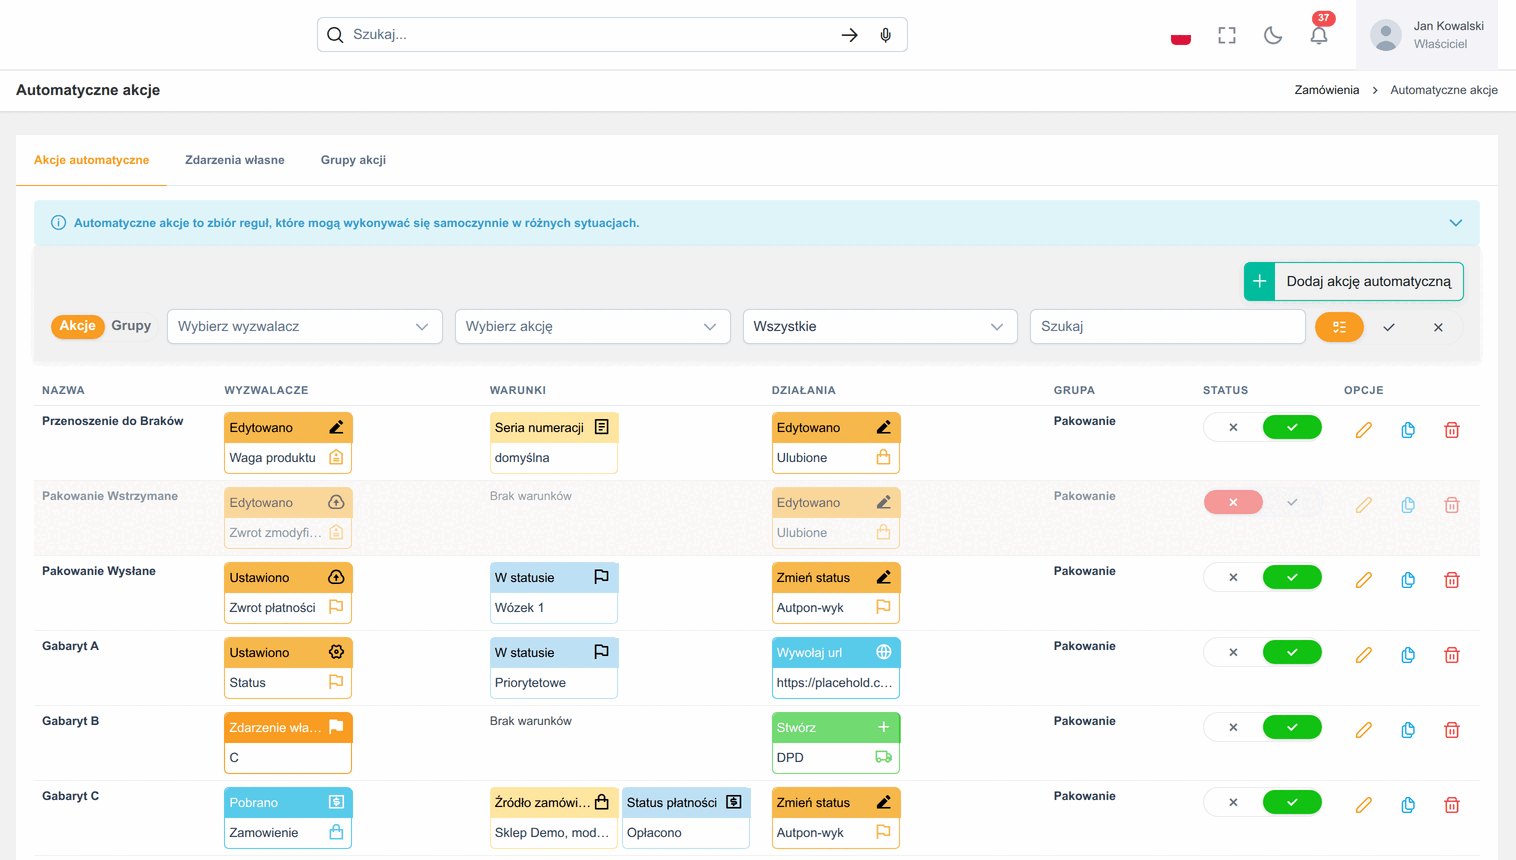Disable the Przenoszenie do Braków status

click(x=1233, y=428)
